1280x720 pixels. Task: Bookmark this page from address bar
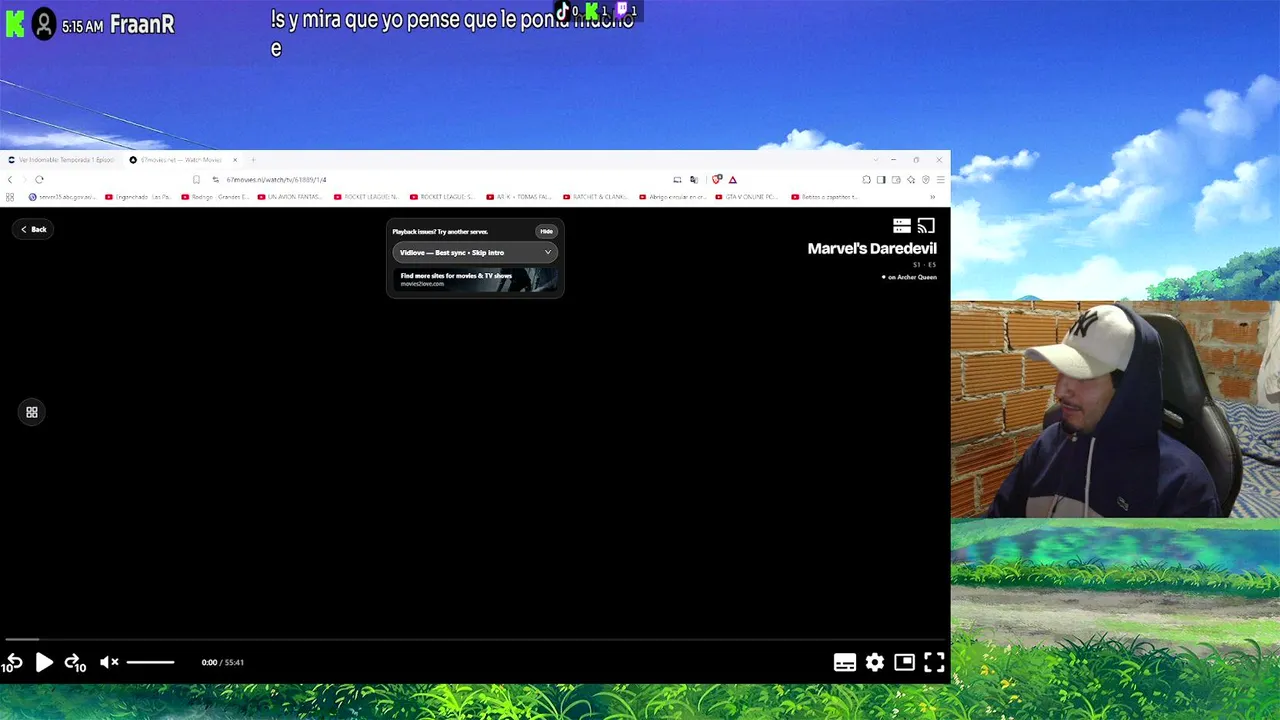tap(196, 180)
